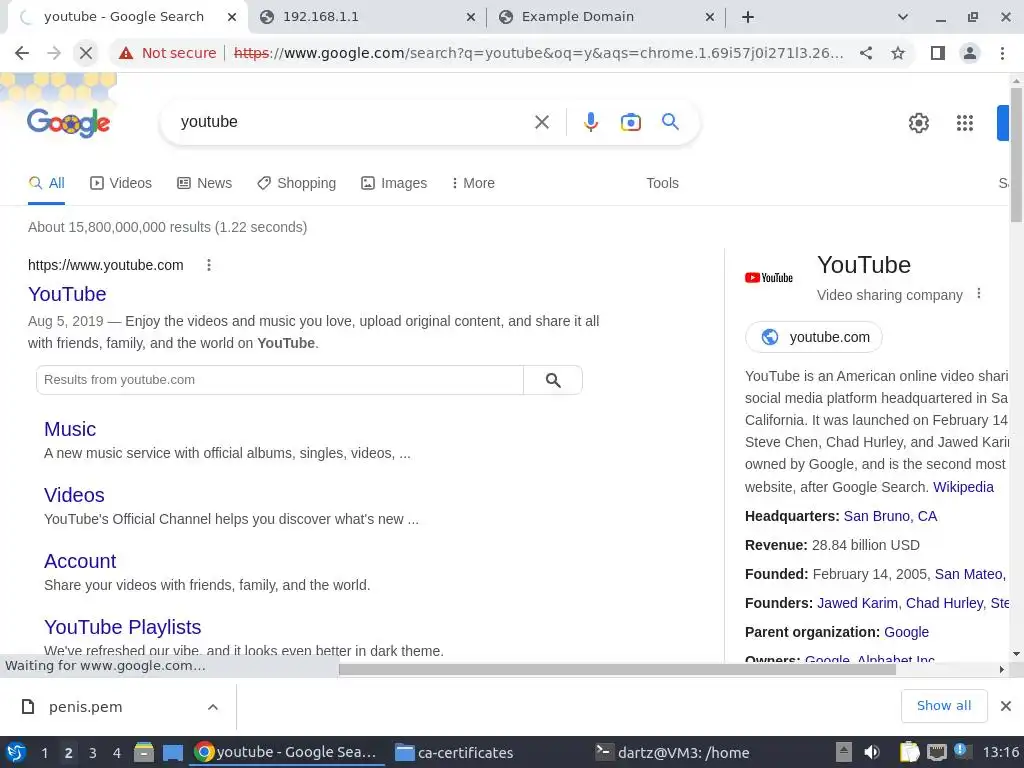This screenshot has height=768, width=1024.
Task: Open San Bruno, CA headquarters link
Action: tap(890, 517)
